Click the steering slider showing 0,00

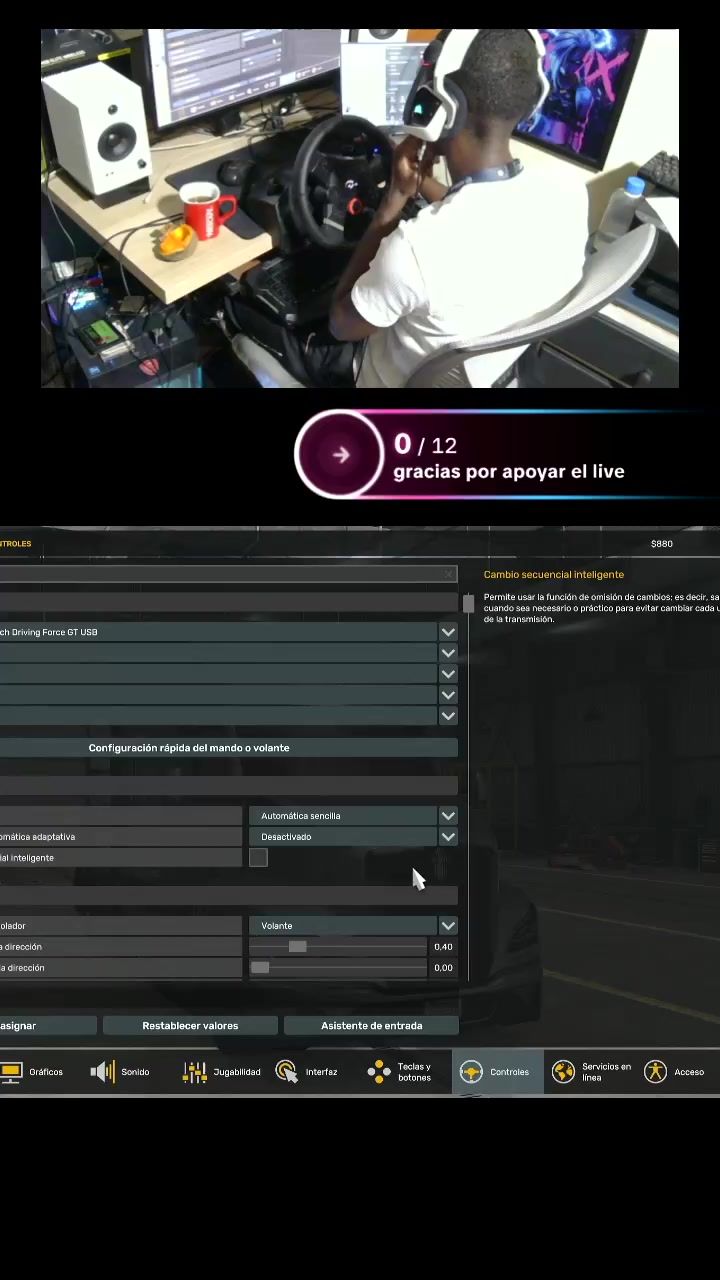pyautogui.click(x=339, y=968)
